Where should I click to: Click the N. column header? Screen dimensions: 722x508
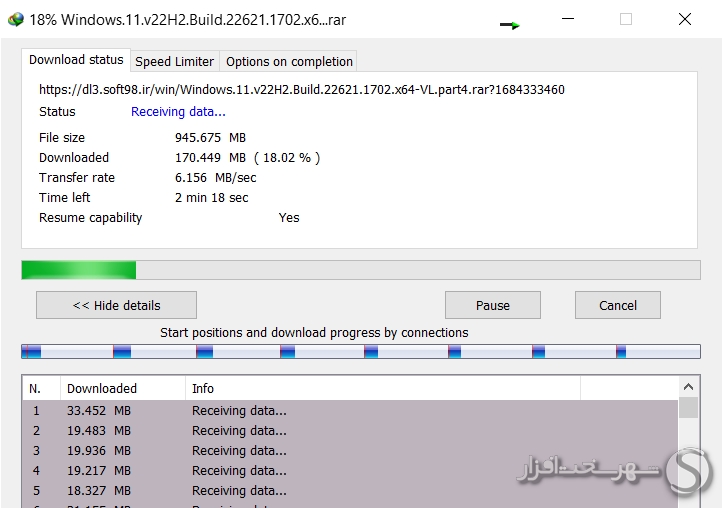tap(41, 388)
